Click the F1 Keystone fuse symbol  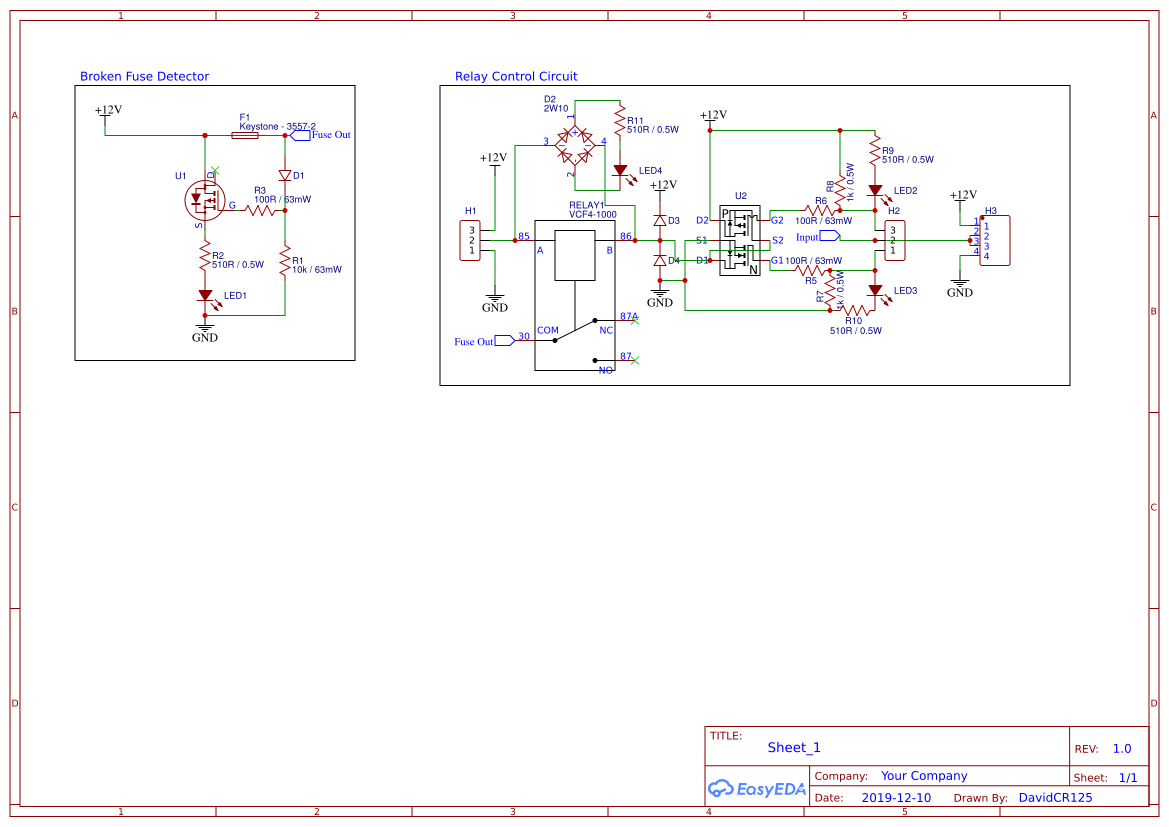pyautogui.click(x=243, y=134)
